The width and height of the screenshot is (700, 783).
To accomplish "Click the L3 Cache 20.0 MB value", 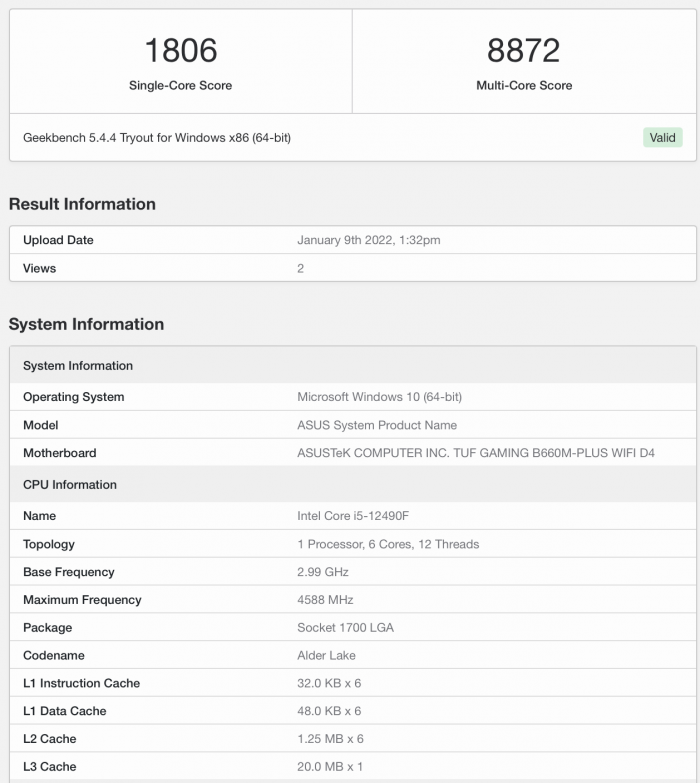I will pyautogui.click(x=329, y=767).
